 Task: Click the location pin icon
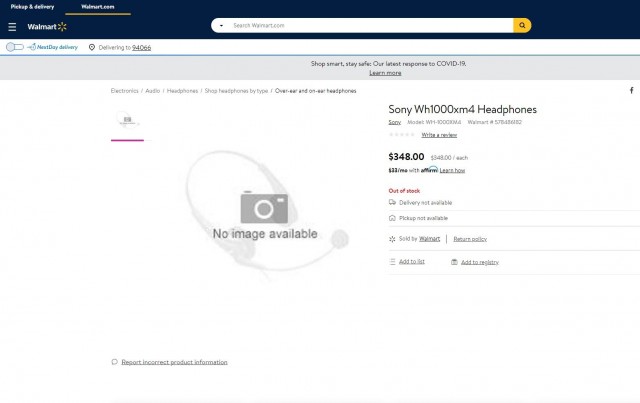[x=92, y=47]
